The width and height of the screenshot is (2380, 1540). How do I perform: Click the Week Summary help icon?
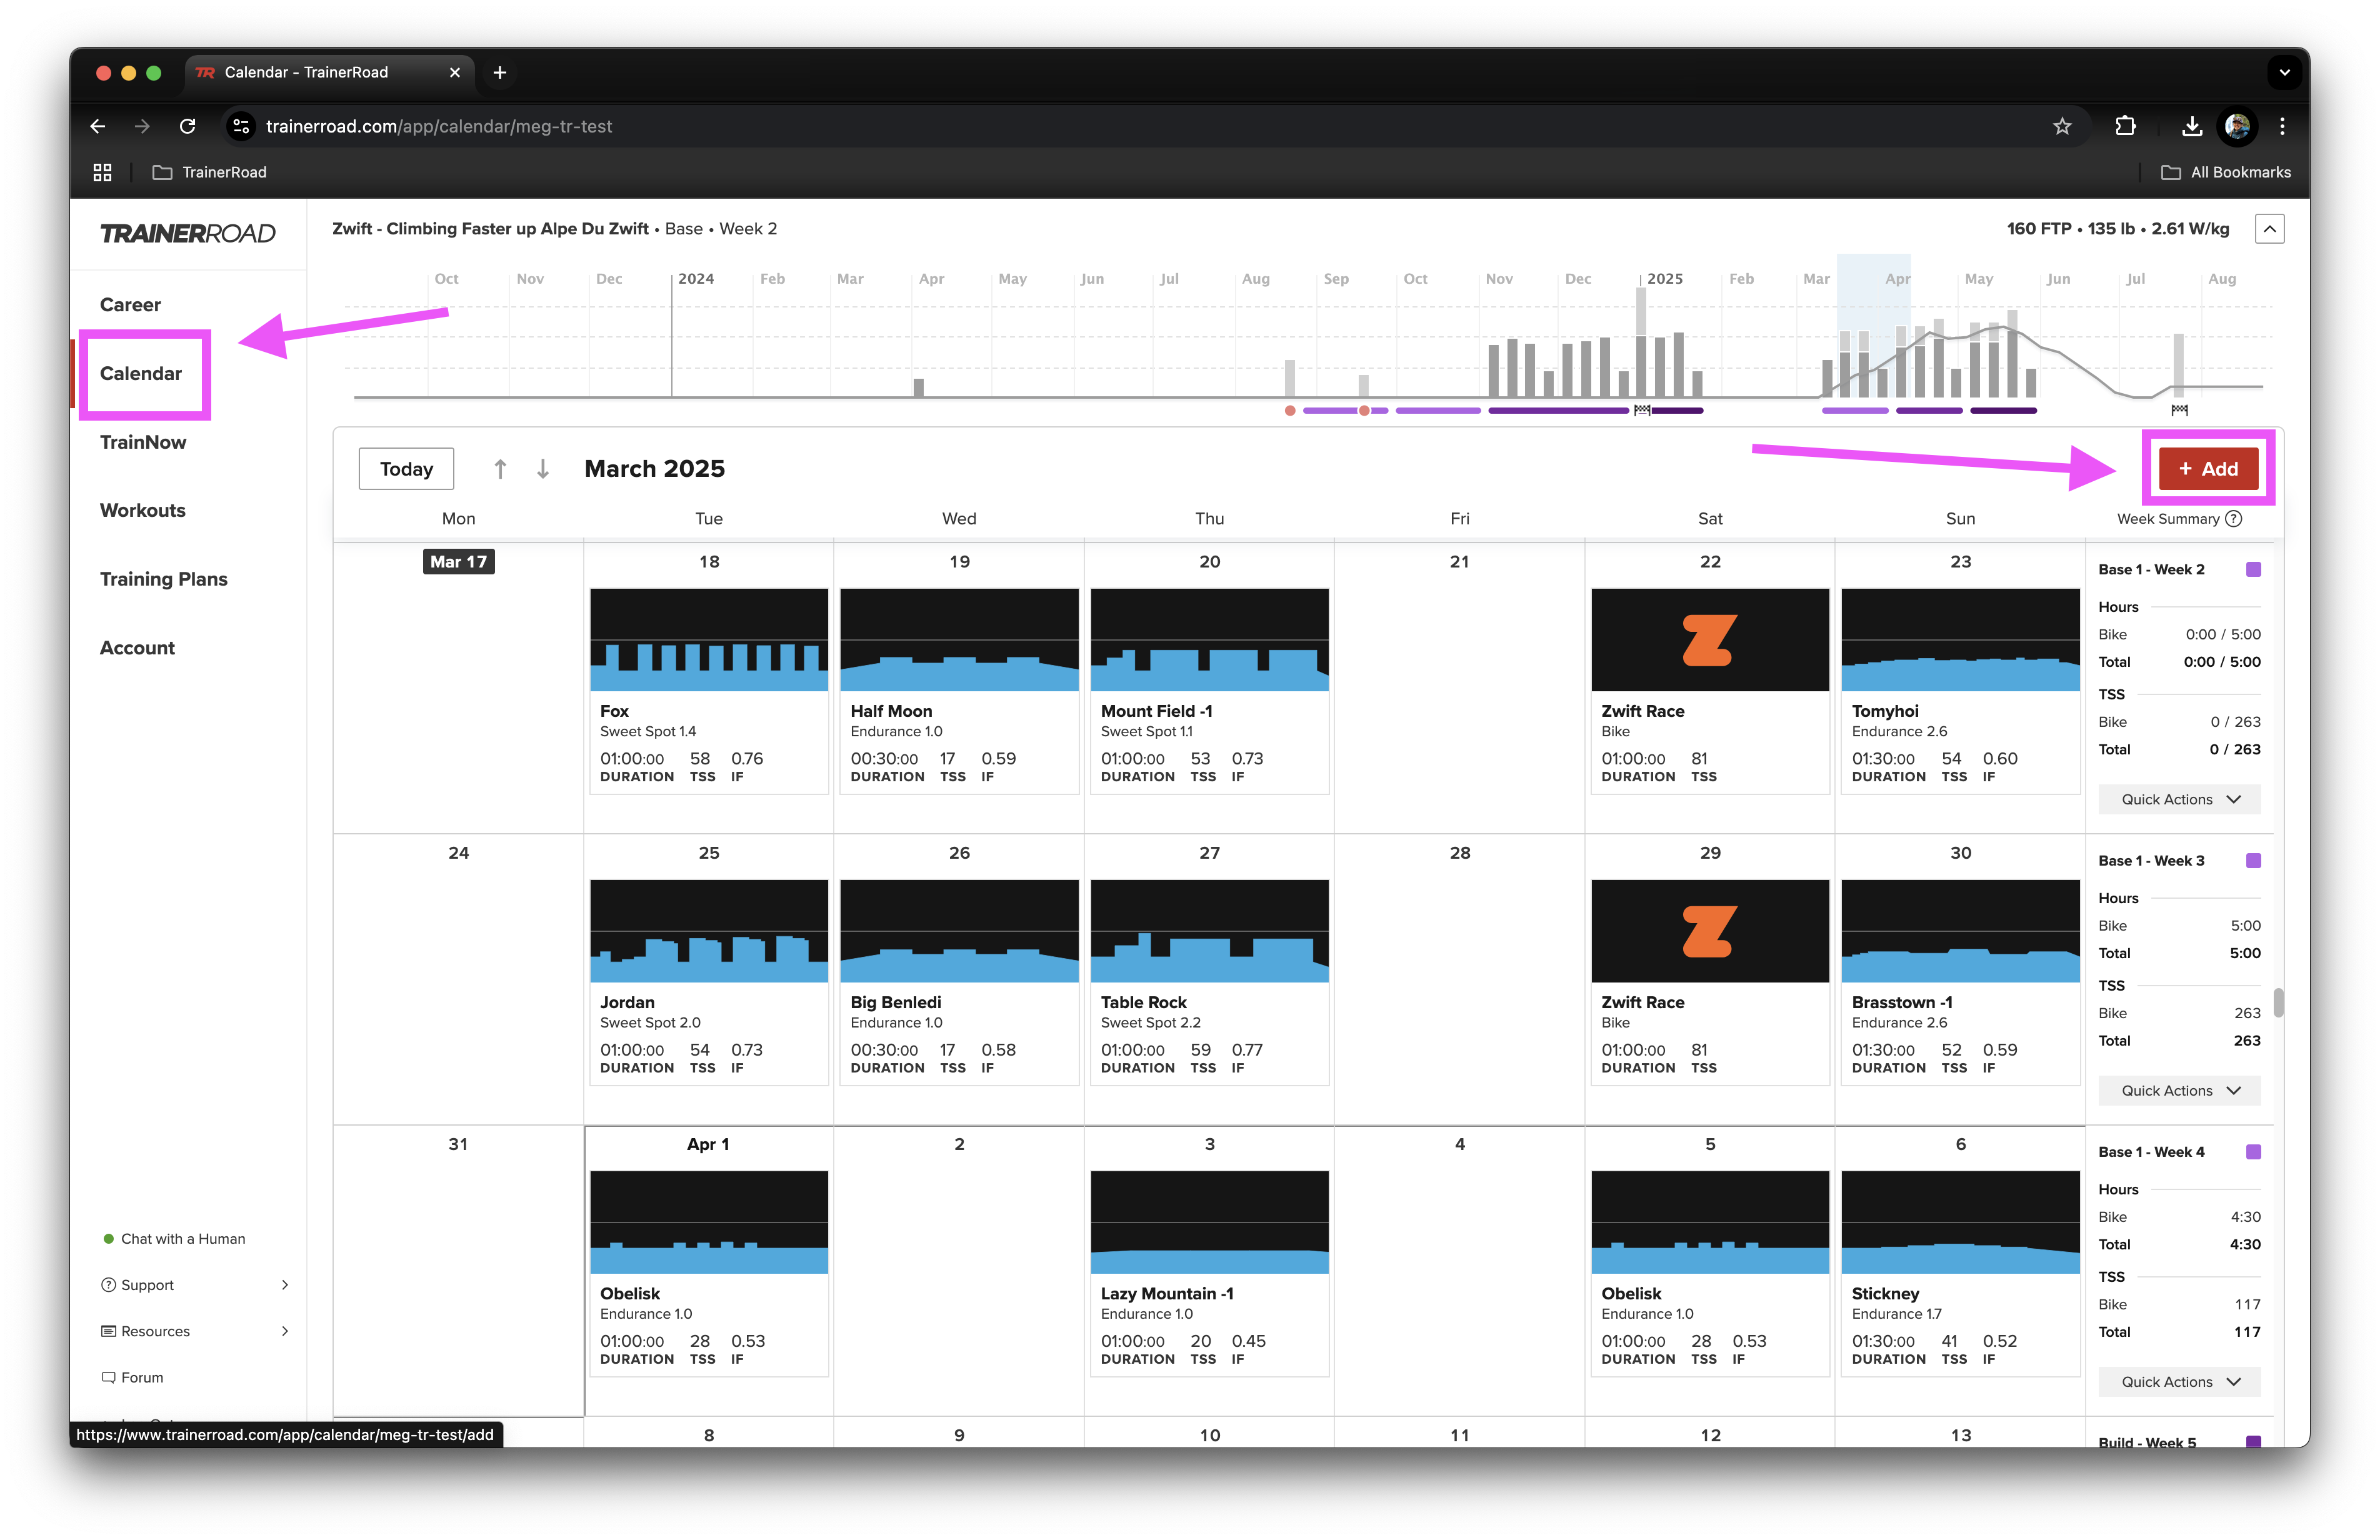click(x=2234, y=518)
